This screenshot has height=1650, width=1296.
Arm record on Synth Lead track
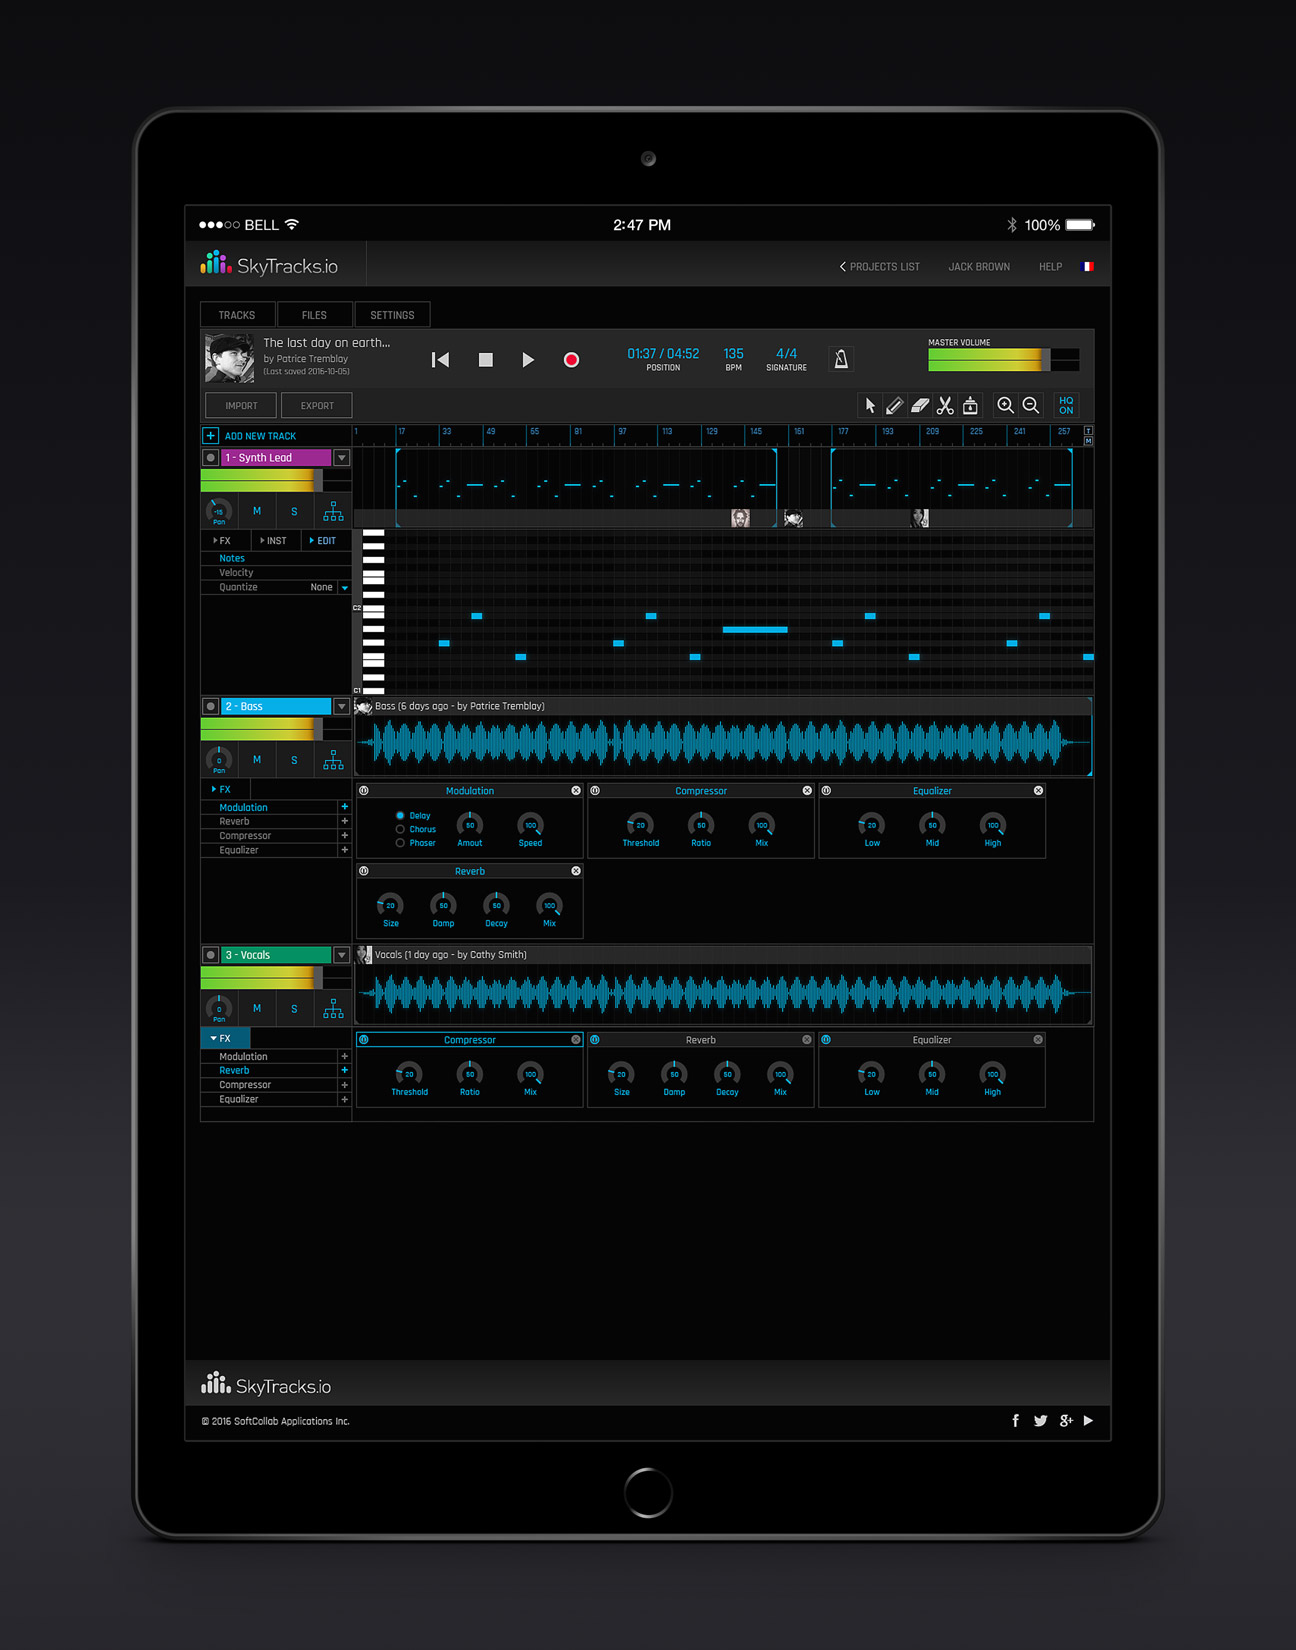tap(210, 458)
